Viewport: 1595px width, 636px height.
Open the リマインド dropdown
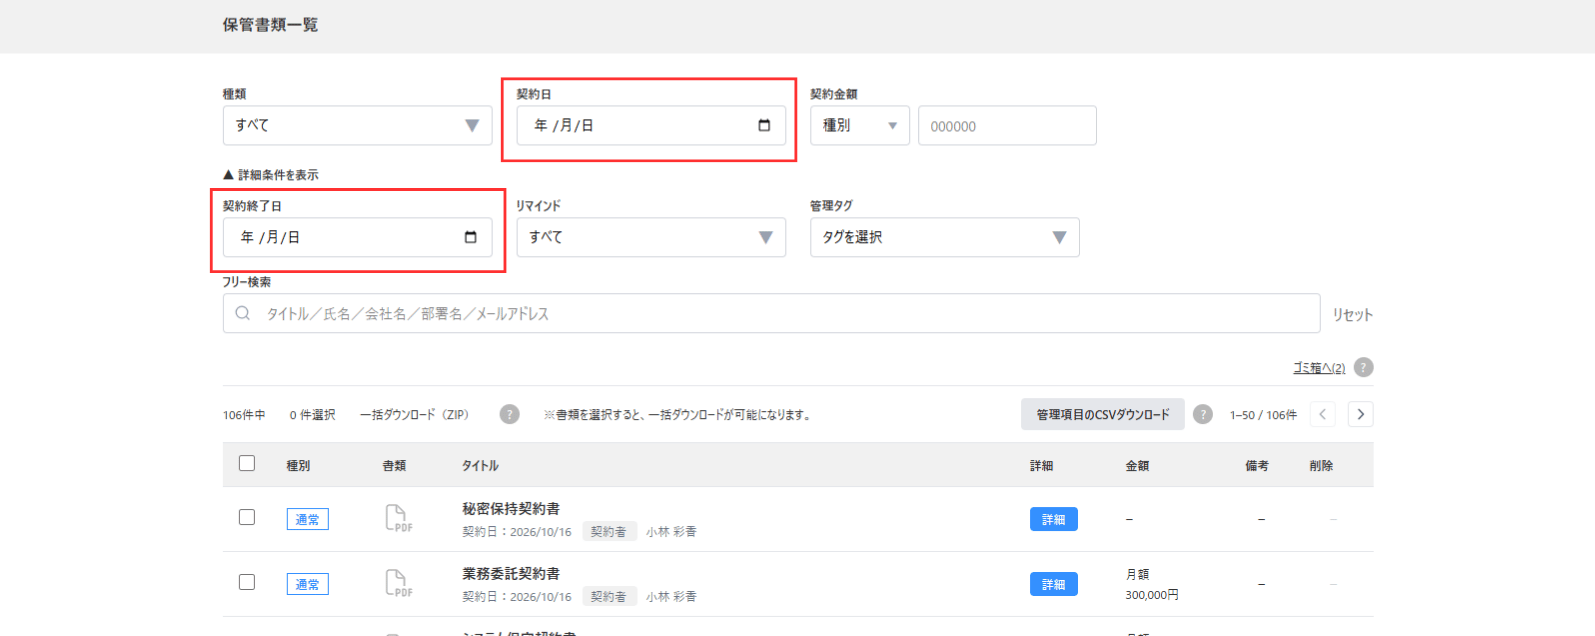[x=651, y=237]
